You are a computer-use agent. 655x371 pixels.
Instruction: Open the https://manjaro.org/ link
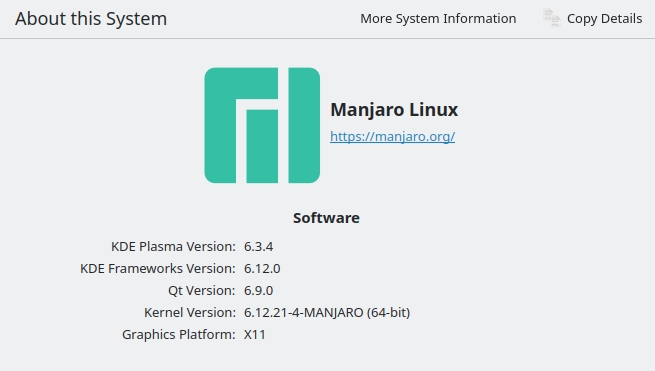pyautogui.click(x=392, y=136)
